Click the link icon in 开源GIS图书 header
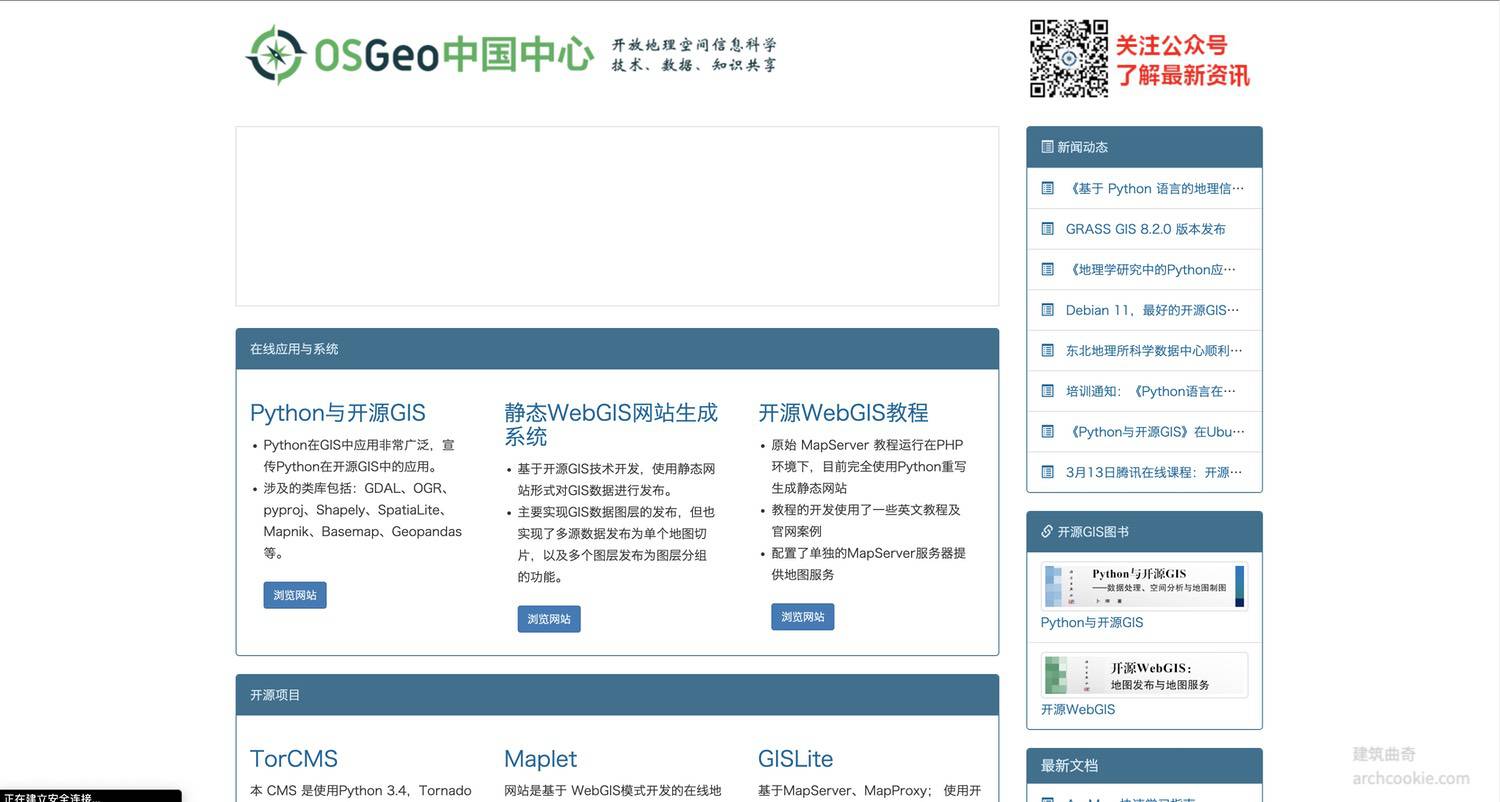Image resolution: width=1500 pixels, height=802 pixels. [1047, 532]
